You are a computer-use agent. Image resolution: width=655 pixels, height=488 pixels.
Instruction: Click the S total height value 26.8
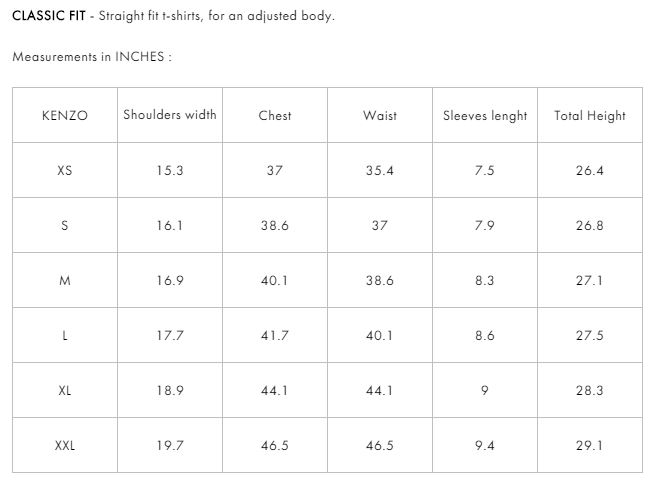[x=590, y=226]
